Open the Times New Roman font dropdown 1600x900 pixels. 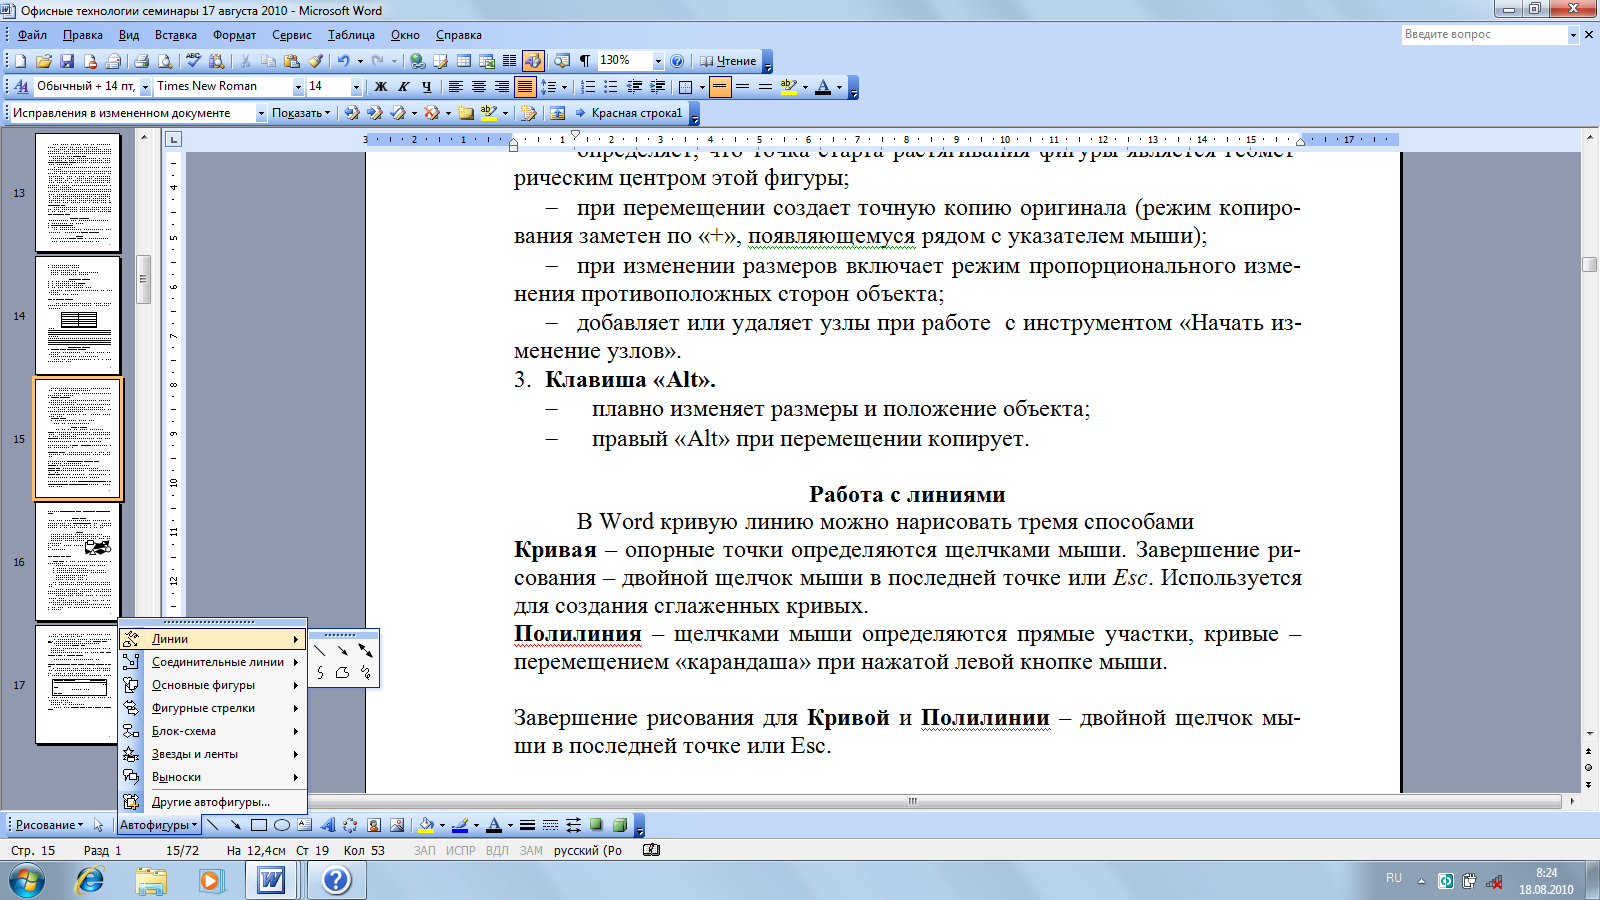[297, 87]
